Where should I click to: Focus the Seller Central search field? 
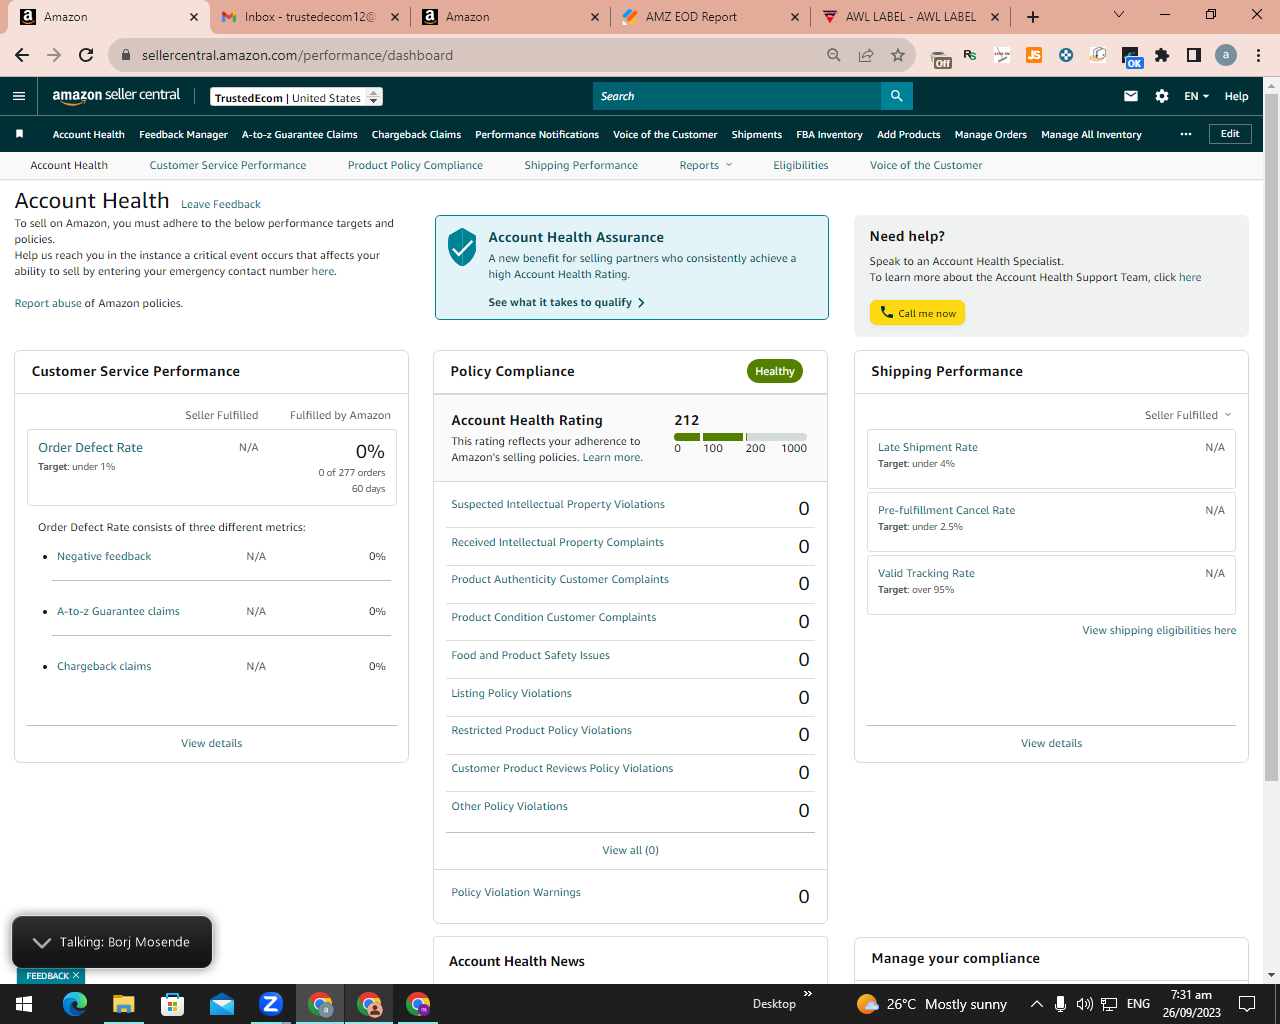click(737, 96)
